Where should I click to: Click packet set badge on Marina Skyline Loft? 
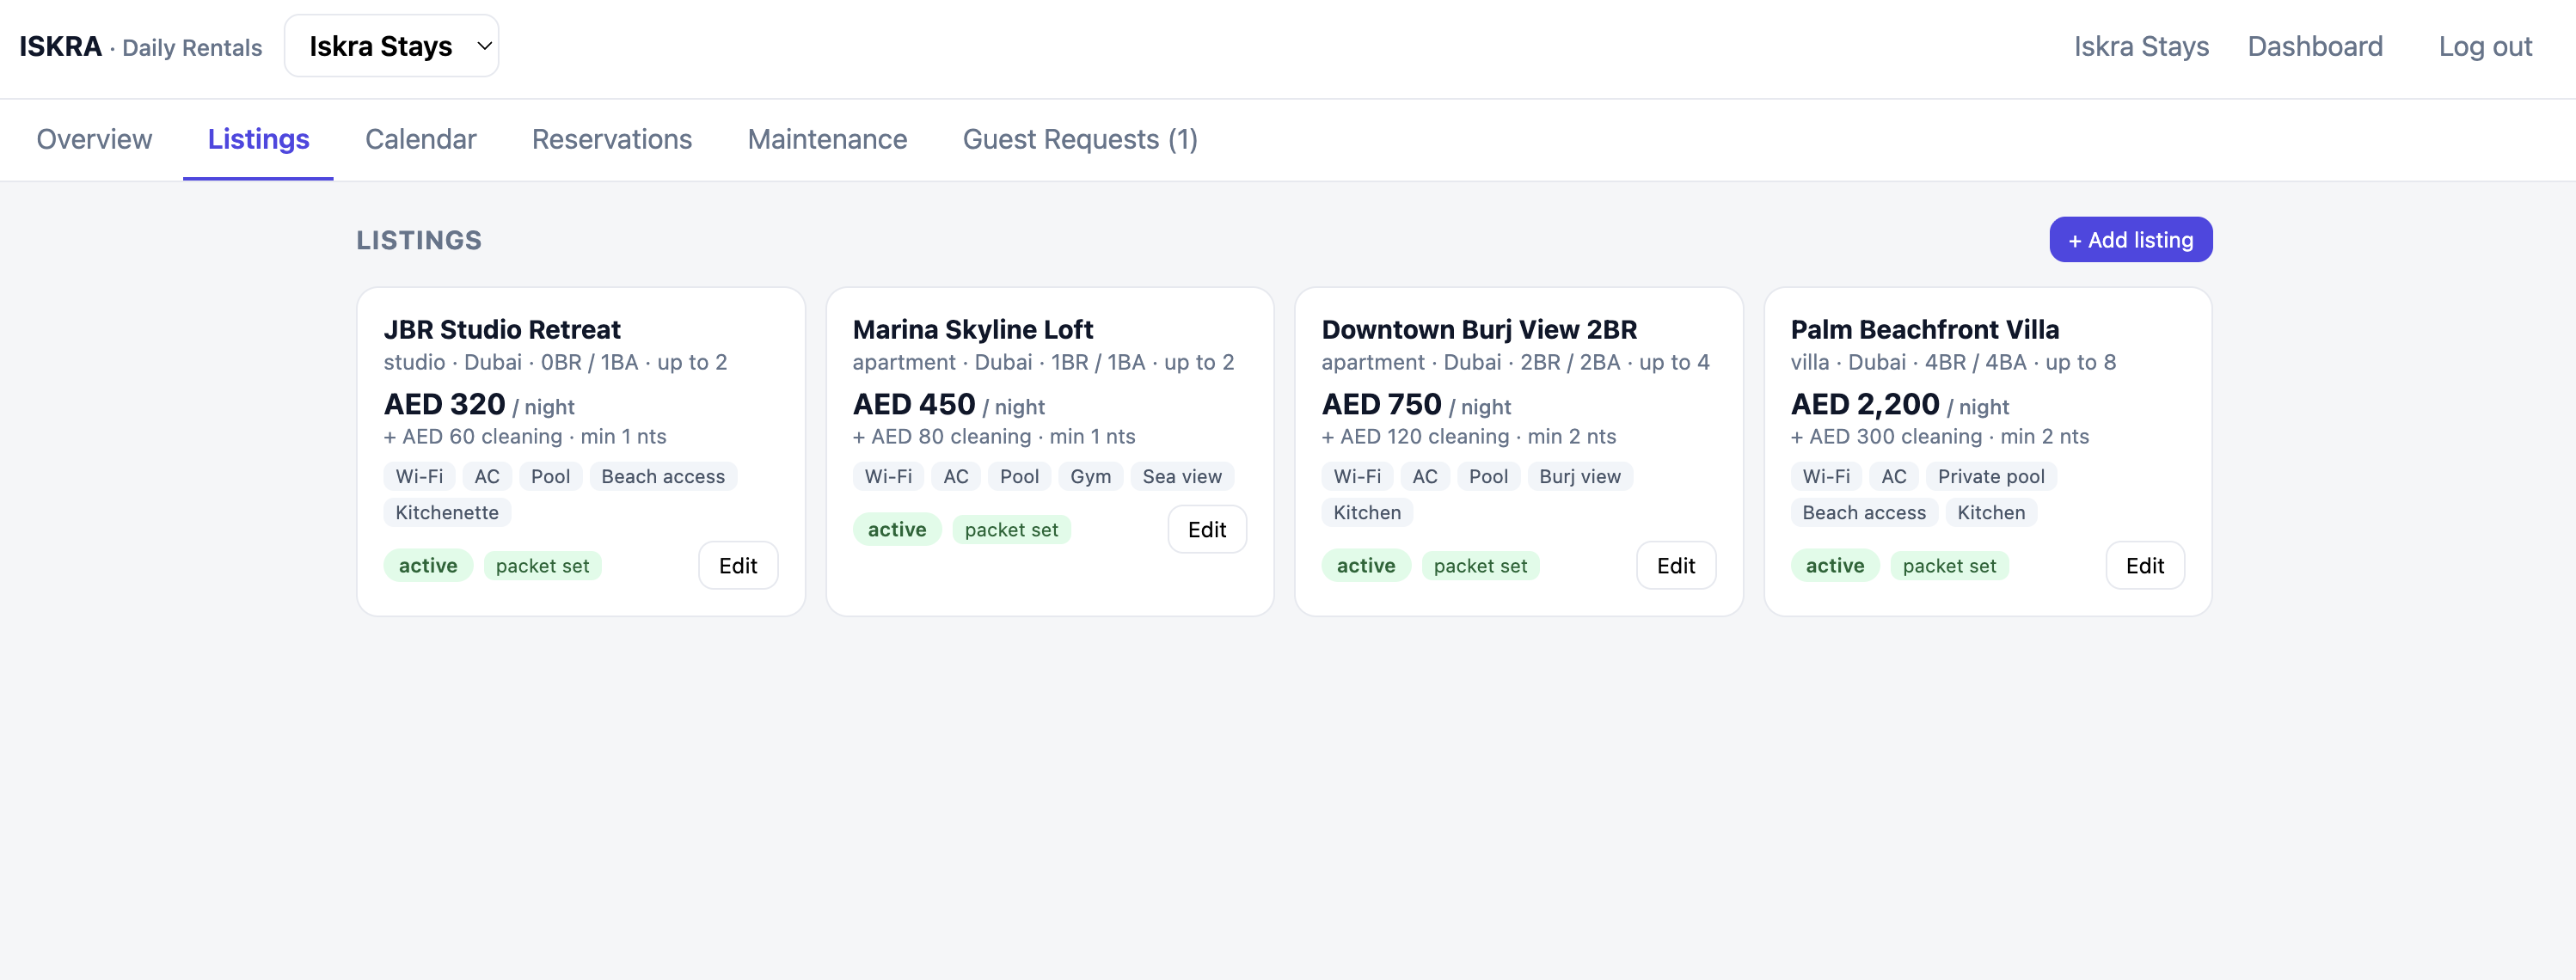click(x=1011, y=529)
